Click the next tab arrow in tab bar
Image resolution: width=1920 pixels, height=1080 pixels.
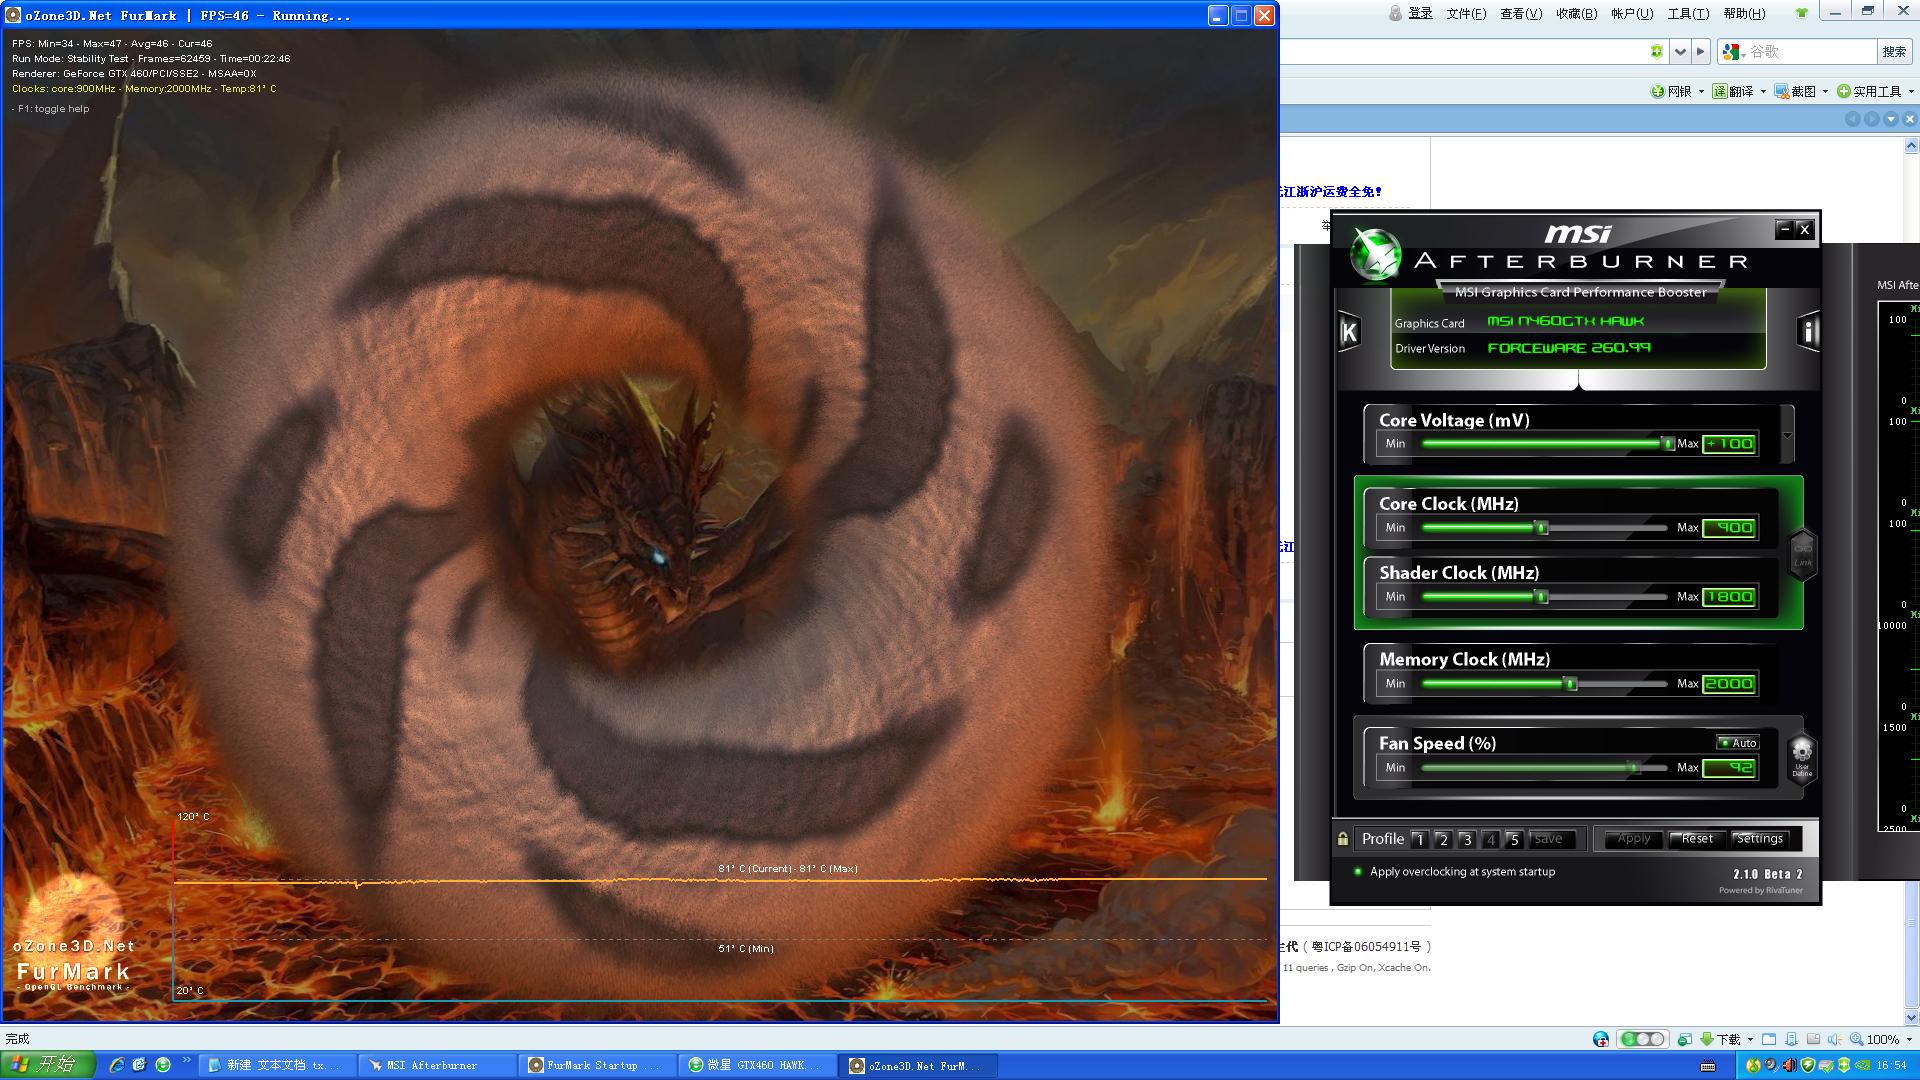pyautogui.click(x=1871, y=119)
